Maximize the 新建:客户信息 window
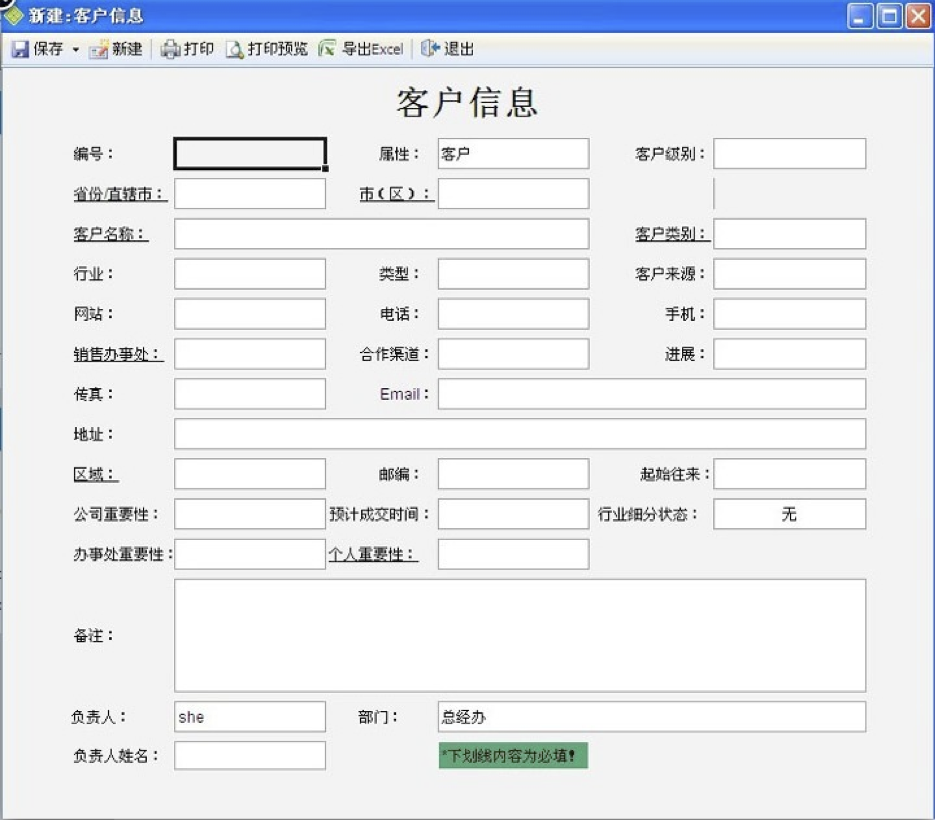The height and width of the screenshot is (820, 935). coord(889,16)
